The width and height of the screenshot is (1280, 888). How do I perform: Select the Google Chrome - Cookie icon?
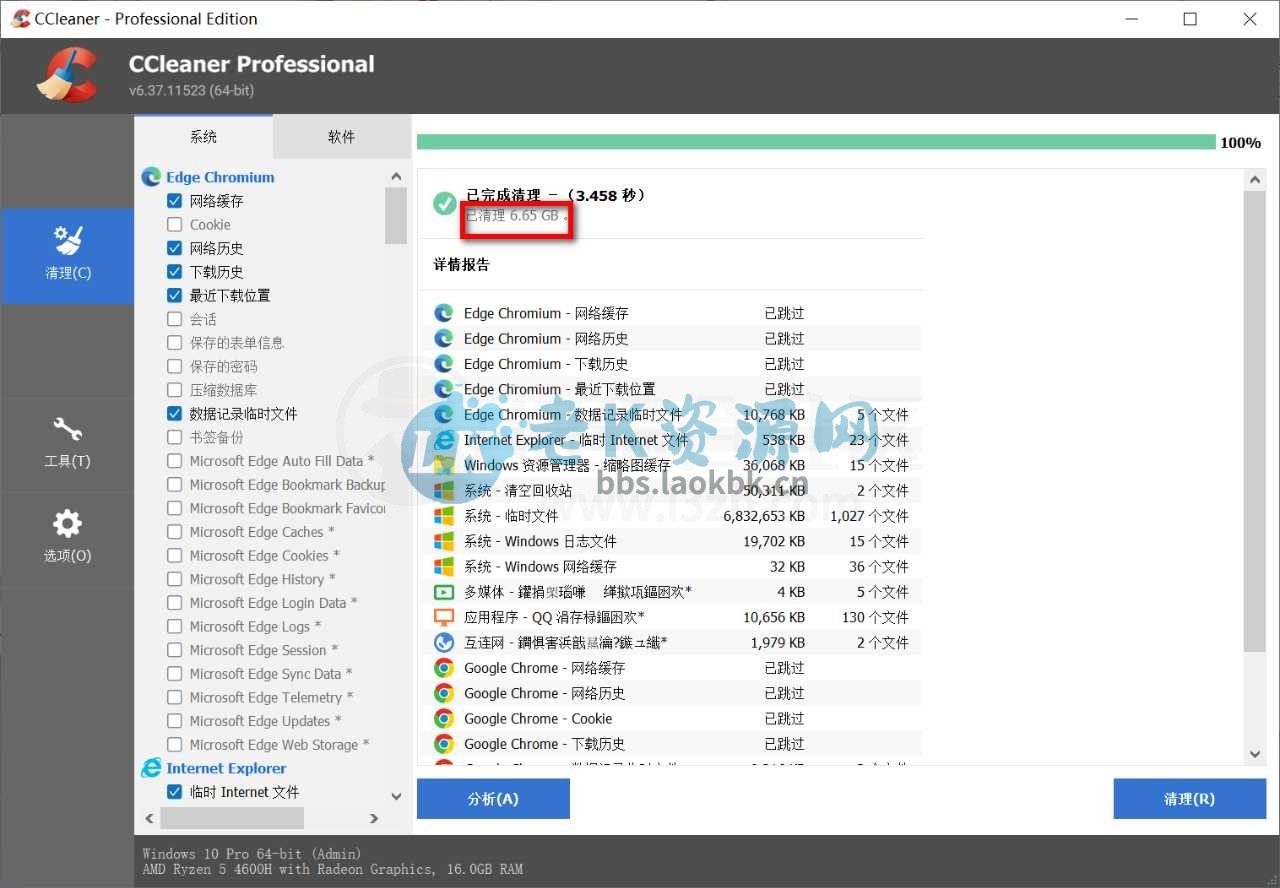pyautogui.click(x=444, y=718)
